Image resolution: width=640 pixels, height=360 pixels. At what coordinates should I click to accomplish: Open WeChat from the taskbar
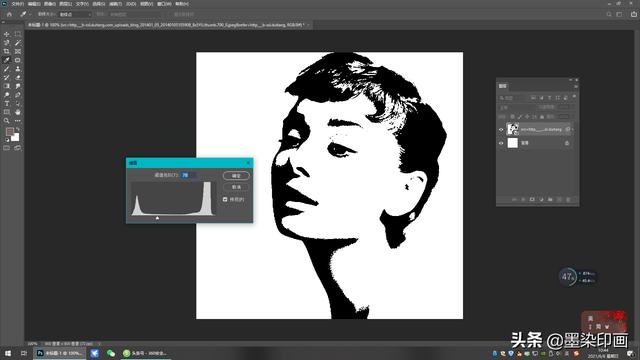(111, 353)
